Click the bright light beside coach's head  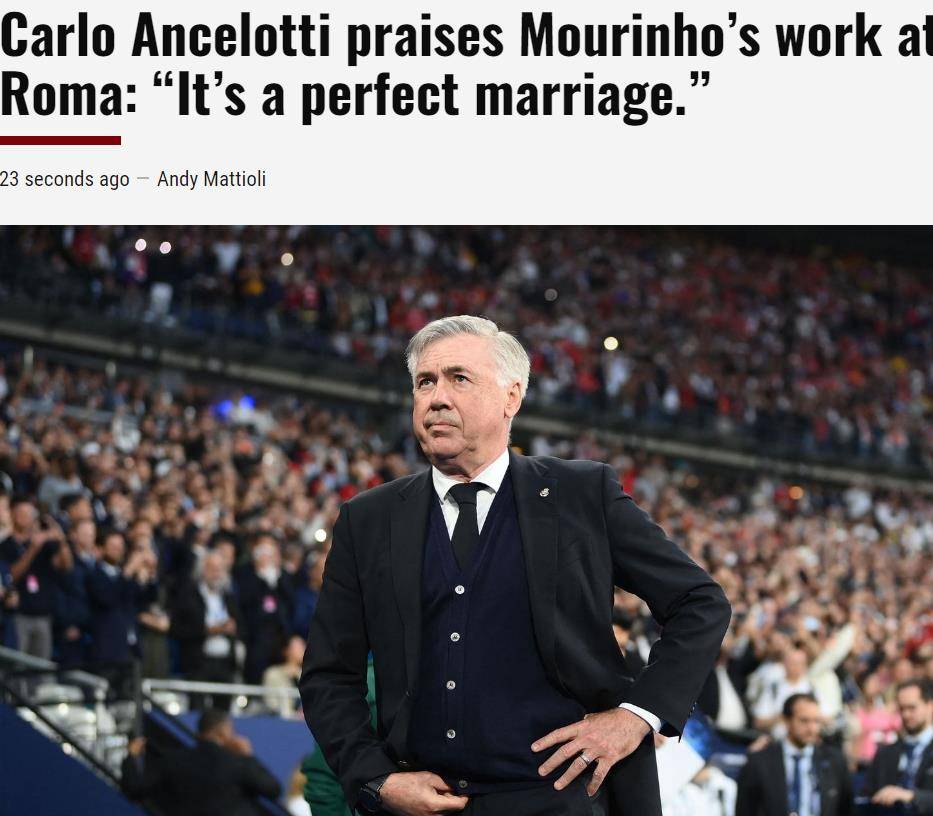[610, 343]
